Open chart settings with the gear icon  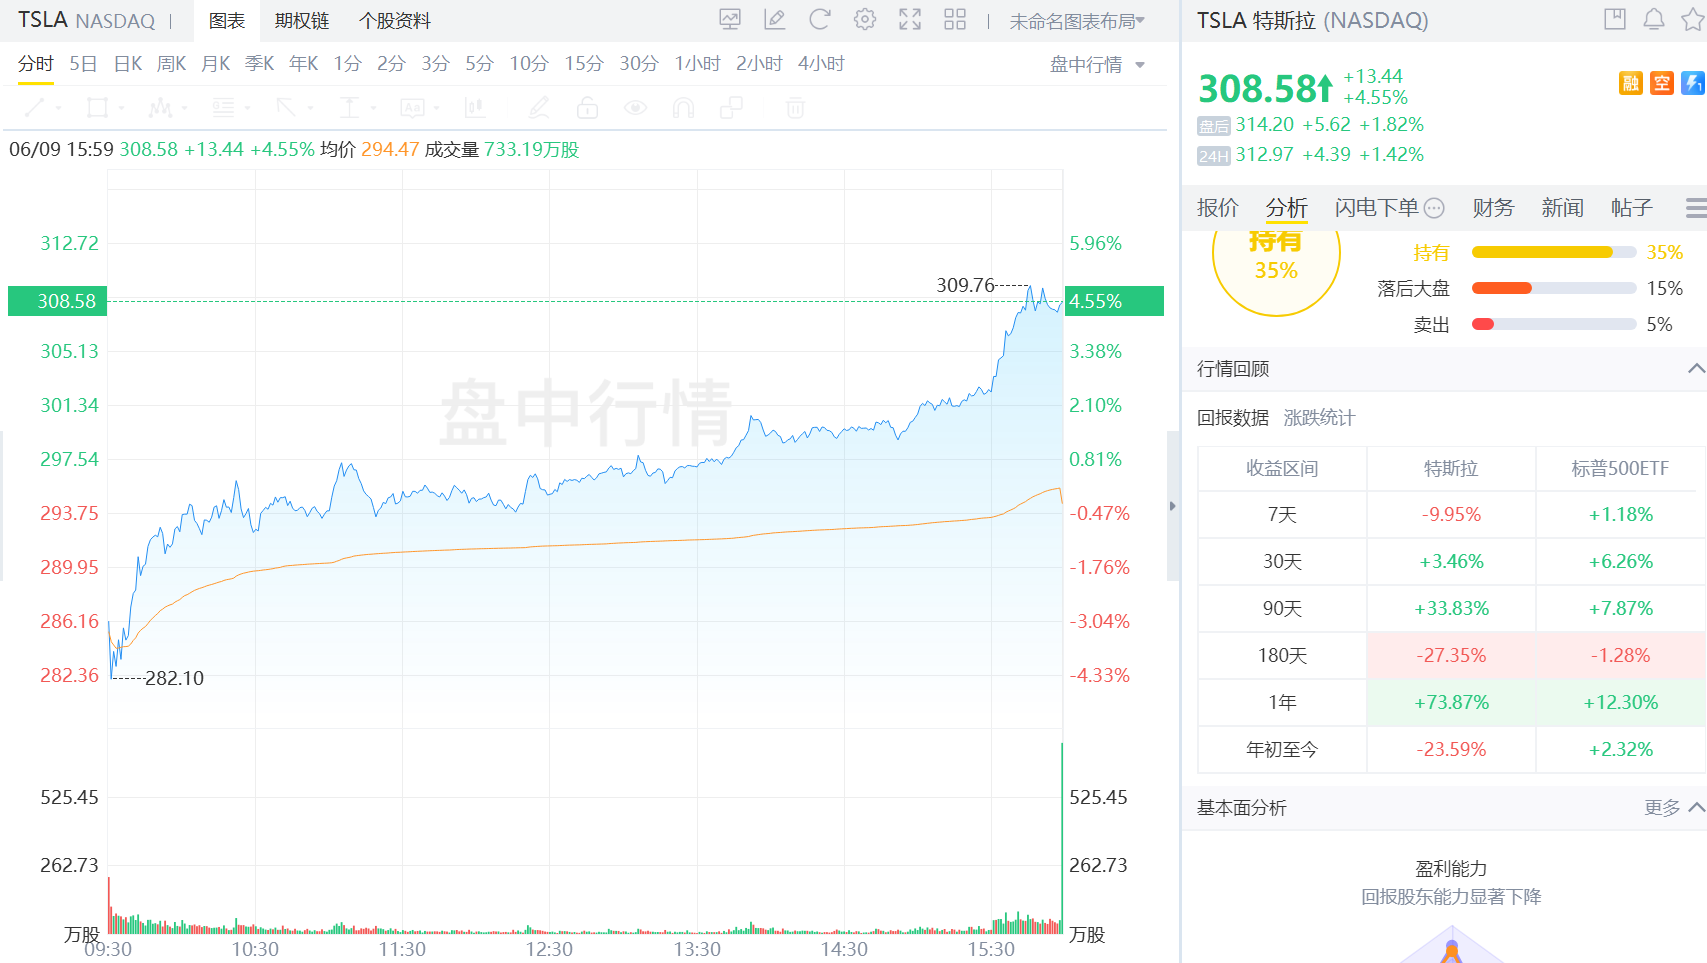864,19
